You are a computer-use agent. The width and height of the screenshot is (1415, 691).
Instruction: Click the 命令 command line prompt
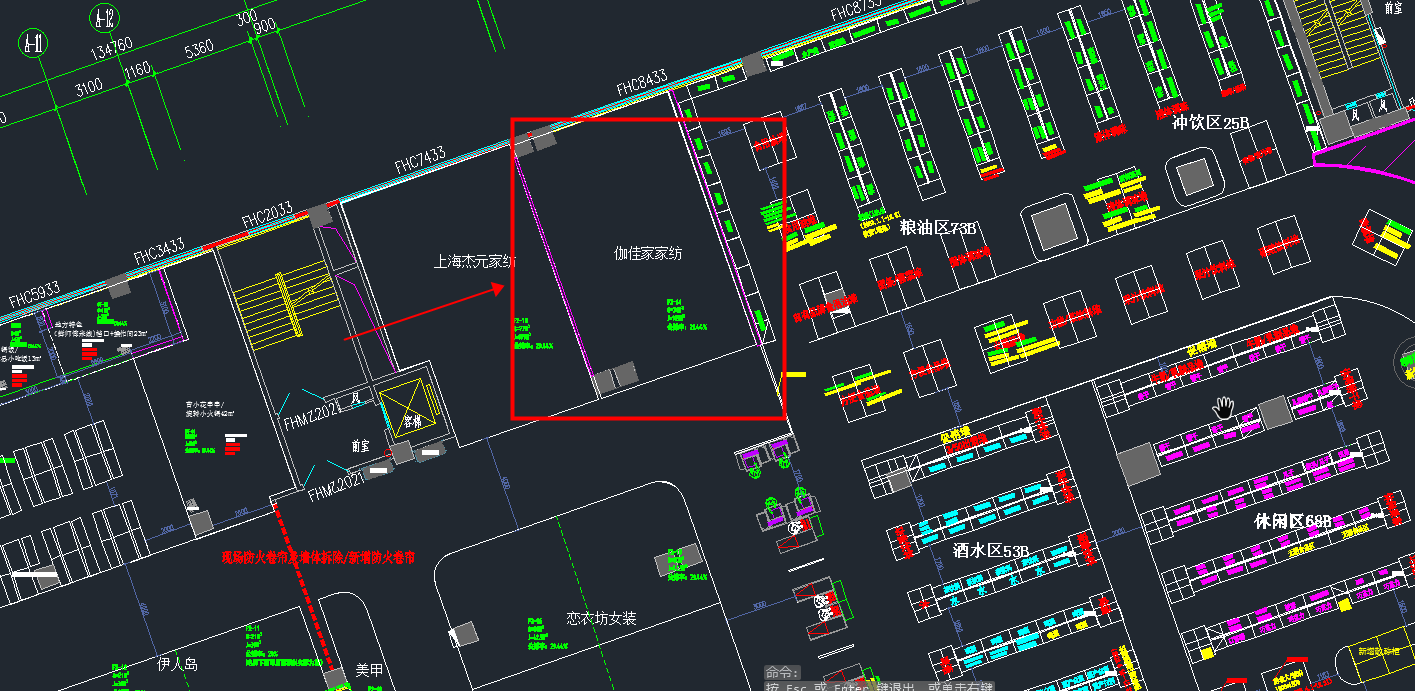tap(783, 672)
